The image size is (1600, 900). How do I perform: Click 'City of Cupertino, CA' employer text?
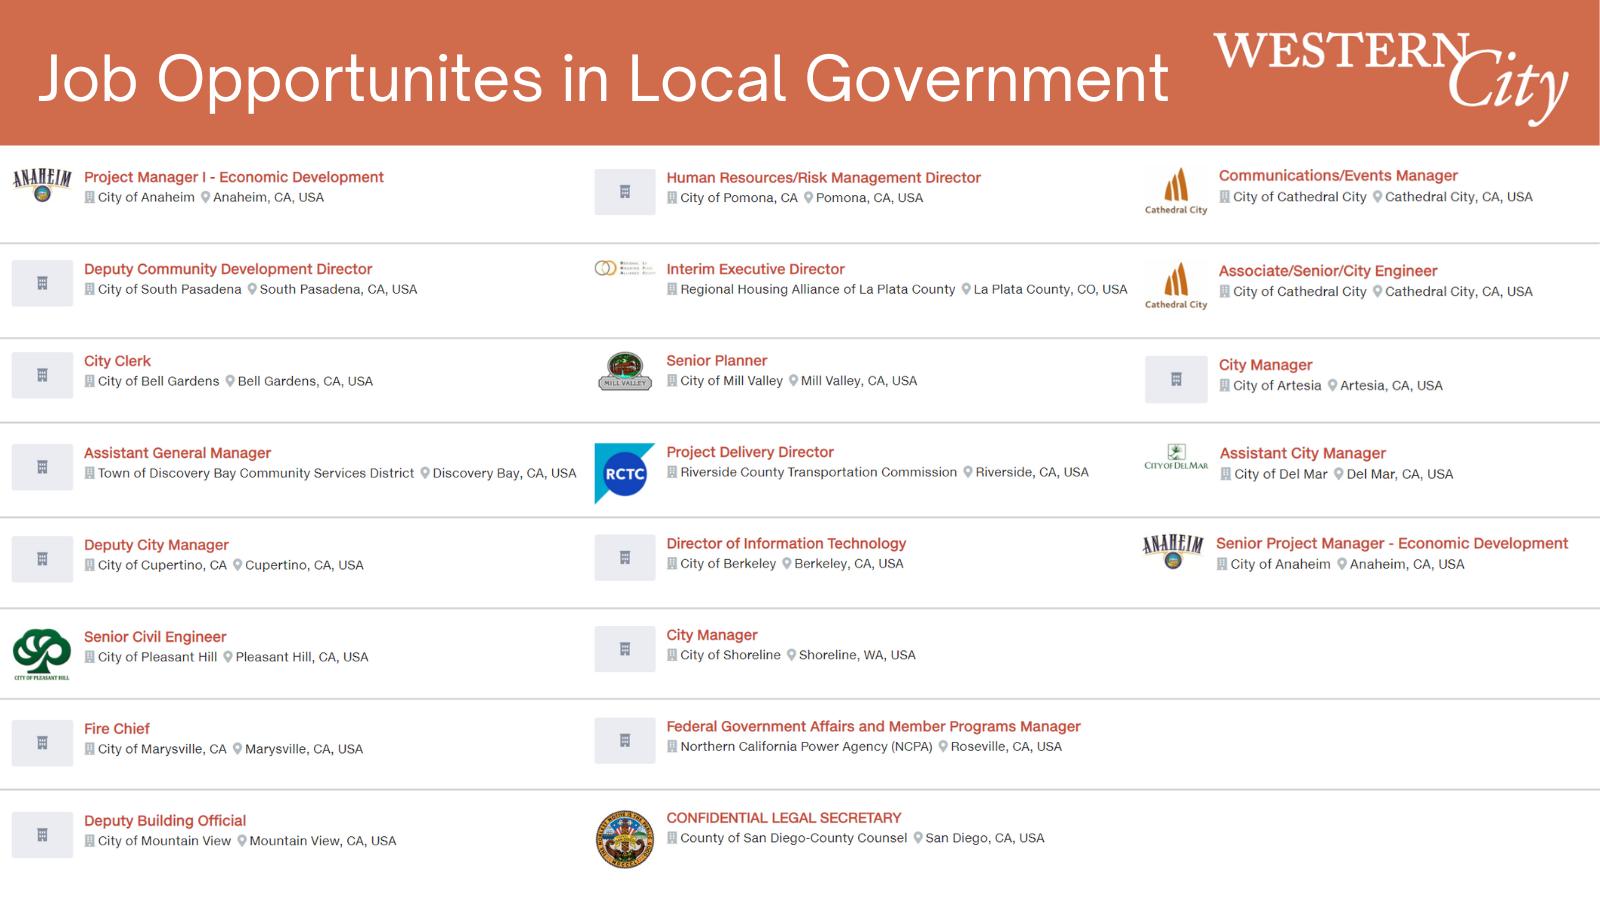pos(162,565)
